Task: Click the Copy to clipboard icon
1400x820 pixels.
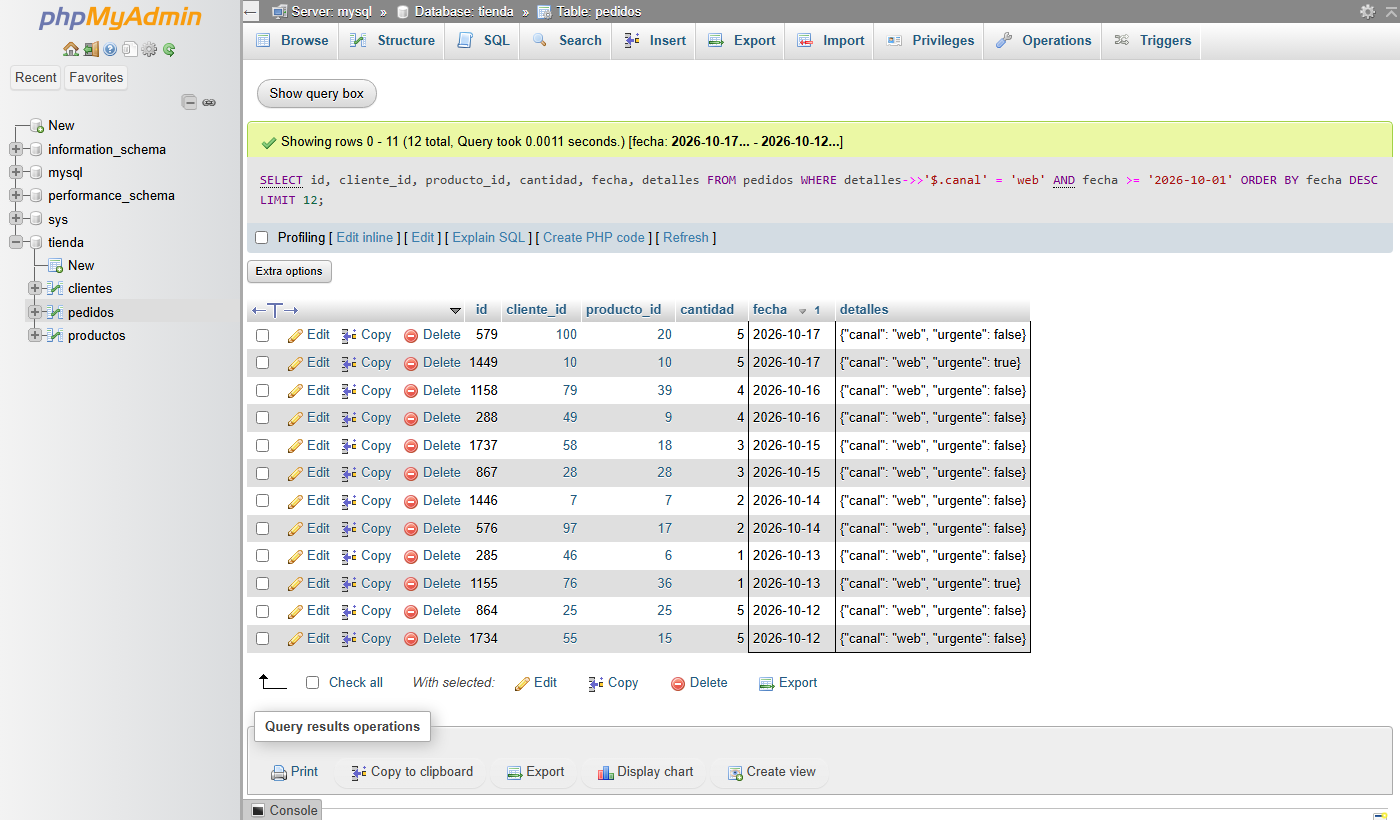Action: coord(359,773)
